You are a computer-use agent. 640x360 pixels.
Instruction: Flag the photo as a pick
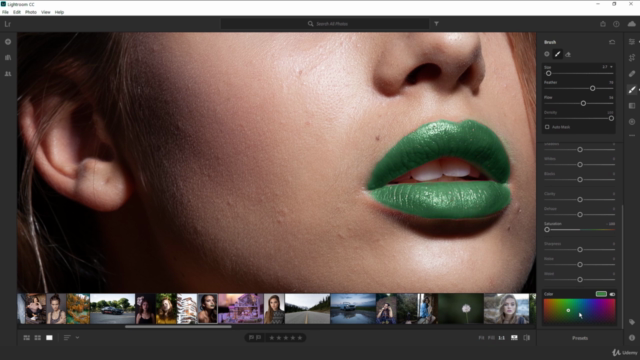pyautogui.click(x=251, y=338)
